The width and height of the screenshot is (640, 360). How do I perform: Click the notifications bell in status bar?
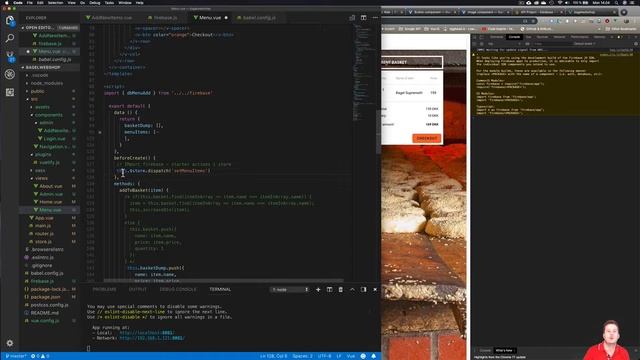[x=373, y=356]
